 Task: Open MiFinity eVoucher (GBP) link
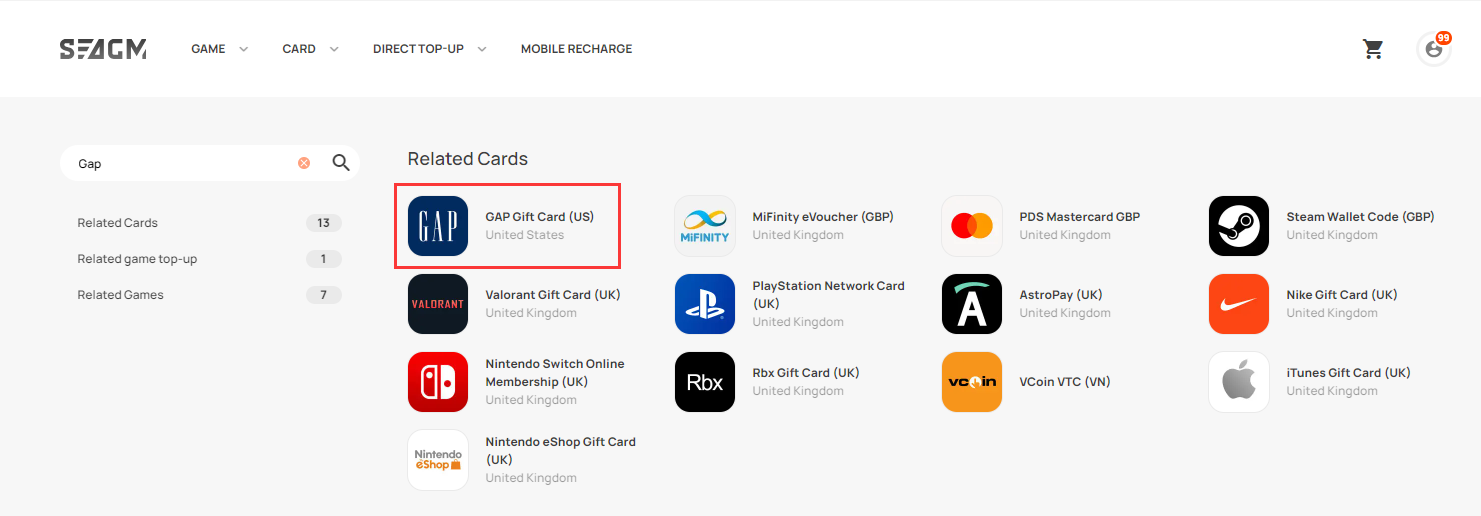(823, 217)
